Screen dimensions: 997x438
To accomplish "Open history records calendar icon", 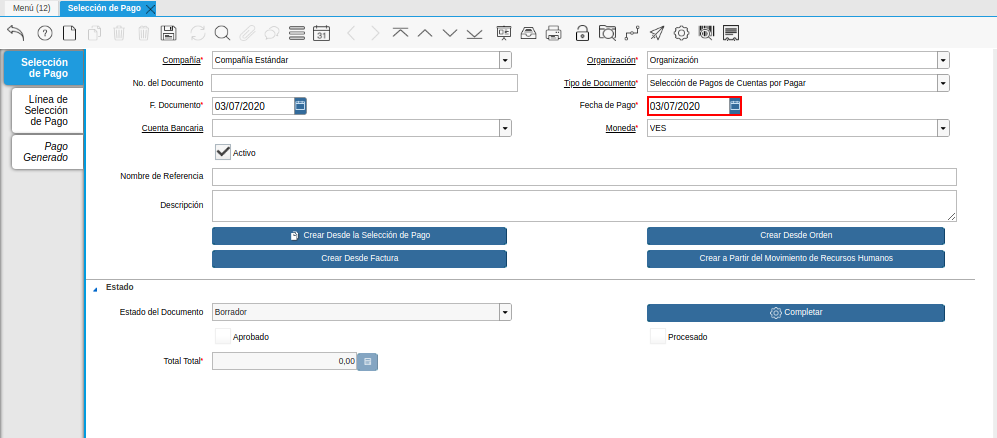I will point(322,32).
